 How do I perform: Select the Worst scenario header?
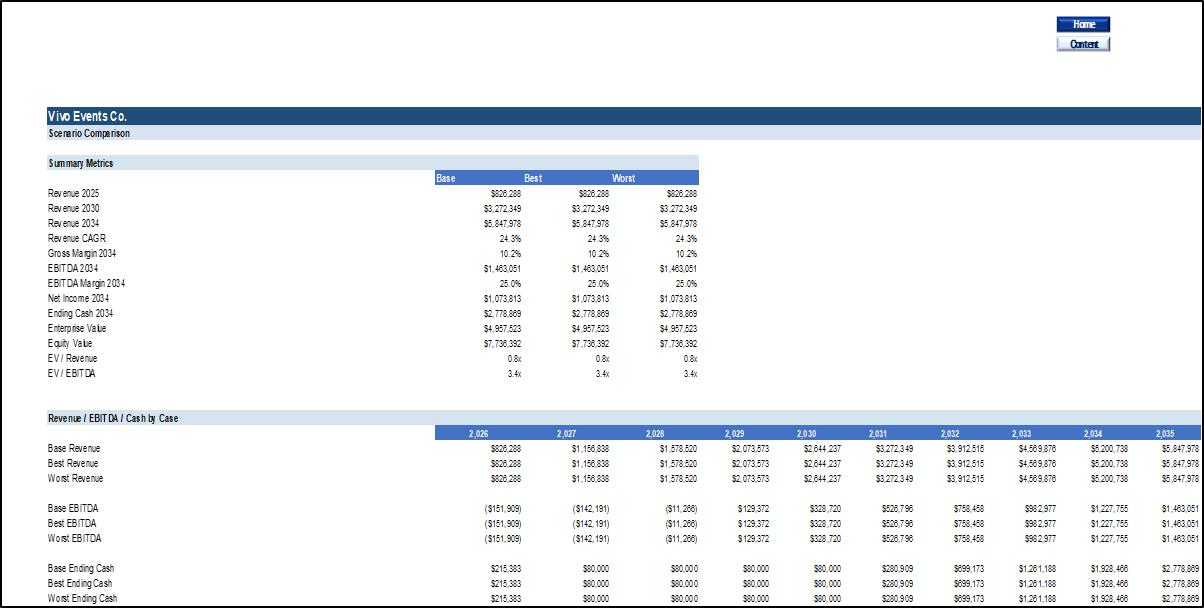(622, 177)
